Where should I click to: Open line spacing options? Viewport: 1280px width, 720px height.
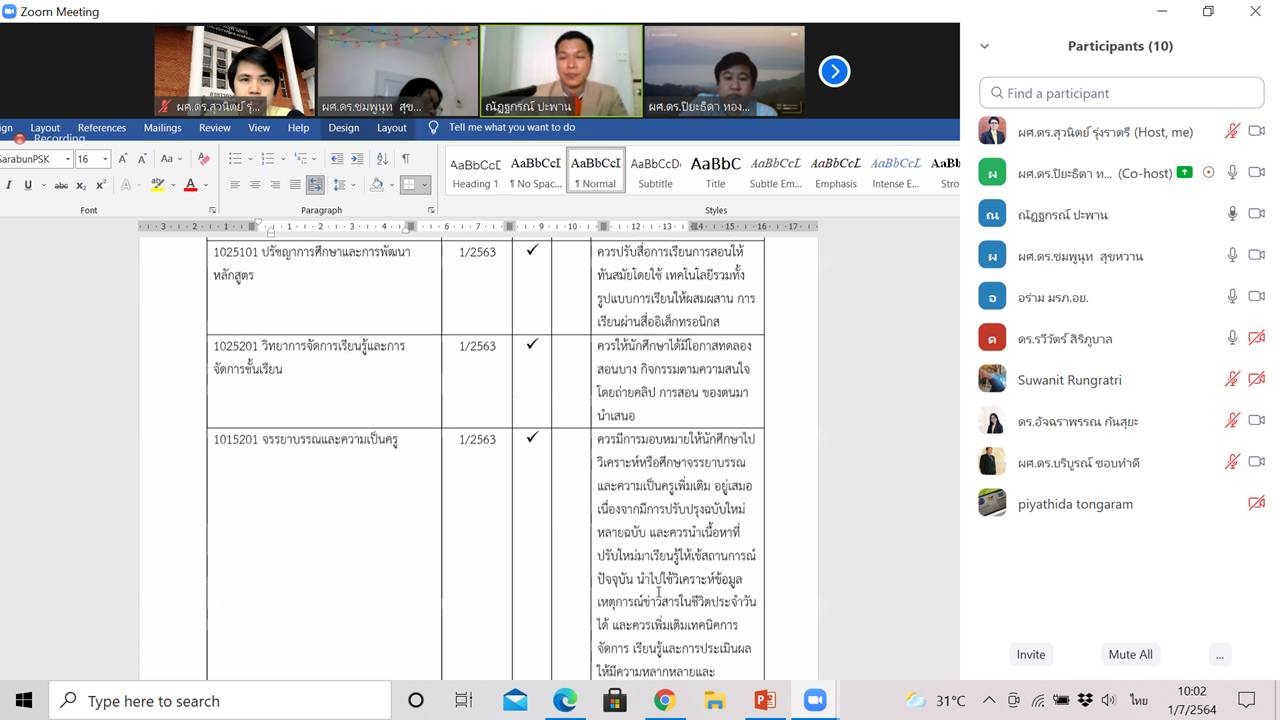(x=340, y=185)
